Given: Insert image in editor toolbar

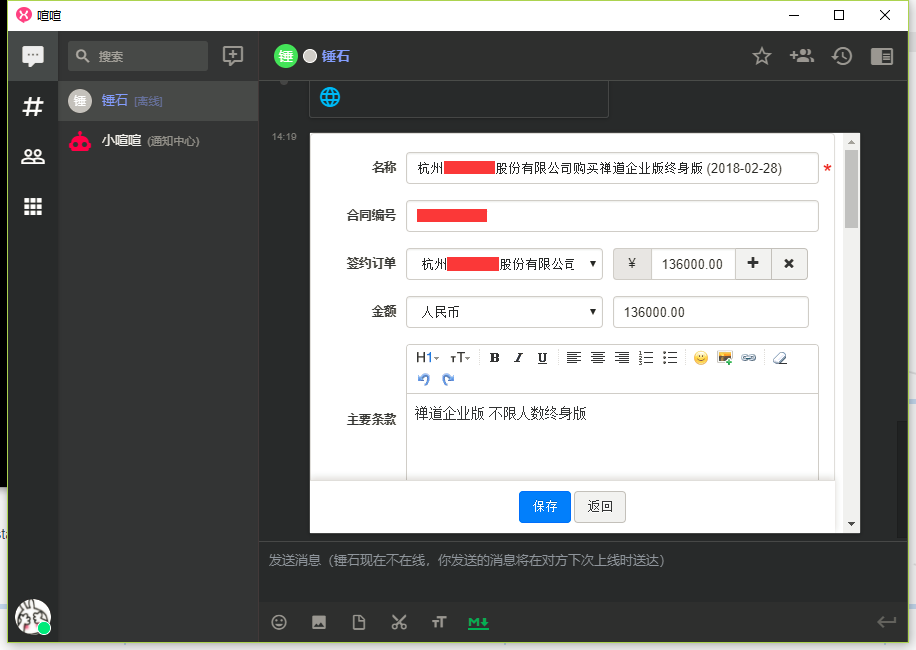Looking at the screenshot, I should (724, 357).
